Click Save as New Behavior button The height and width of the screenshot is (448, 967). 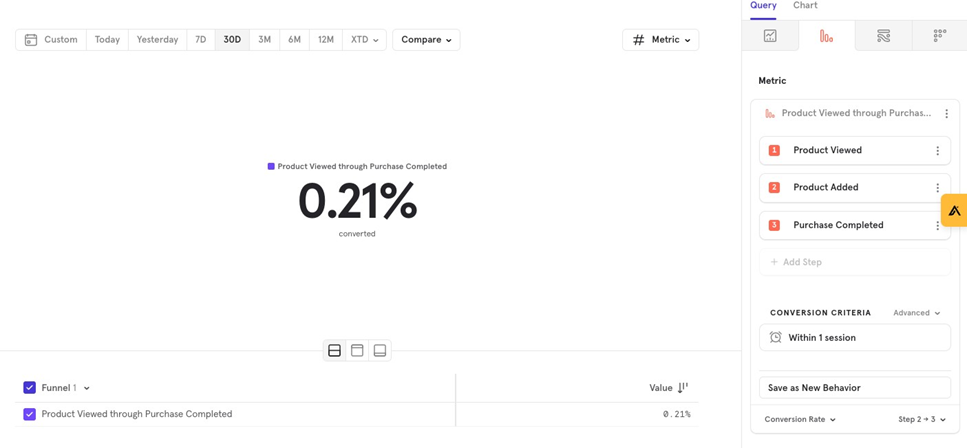[x=854, y=388]
